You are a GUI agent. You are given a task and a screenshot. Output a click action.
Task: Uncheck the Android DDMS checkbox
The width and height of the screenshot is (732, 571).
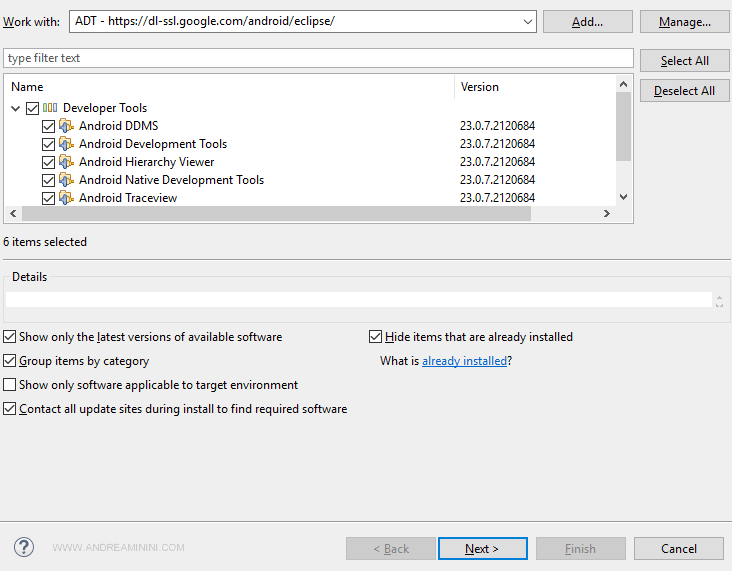pyautogui.click(x=48, y=127)
